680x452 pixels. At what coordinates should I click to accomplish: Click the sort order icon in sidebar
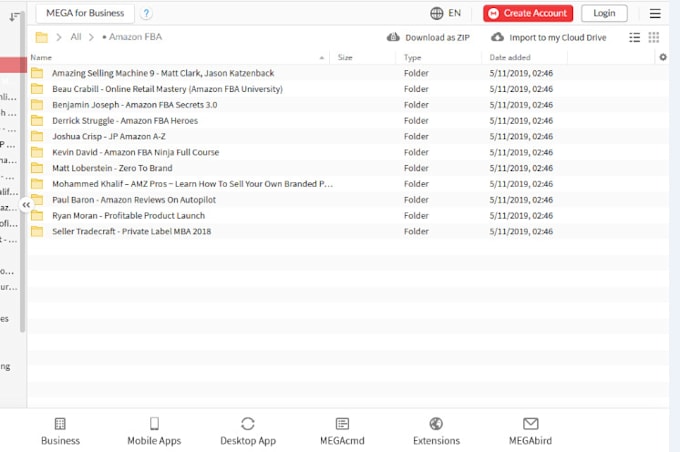click(13, 17)
